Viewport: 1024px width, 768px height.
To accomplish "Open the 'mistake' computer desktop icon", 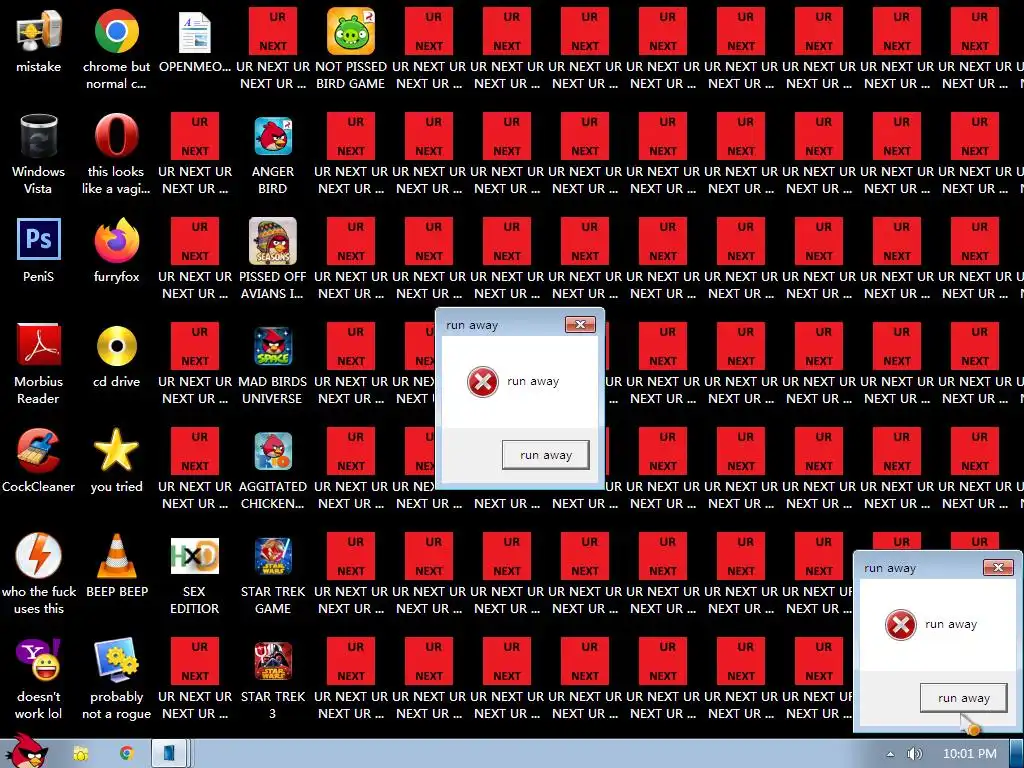I will (x=39, y=31).
